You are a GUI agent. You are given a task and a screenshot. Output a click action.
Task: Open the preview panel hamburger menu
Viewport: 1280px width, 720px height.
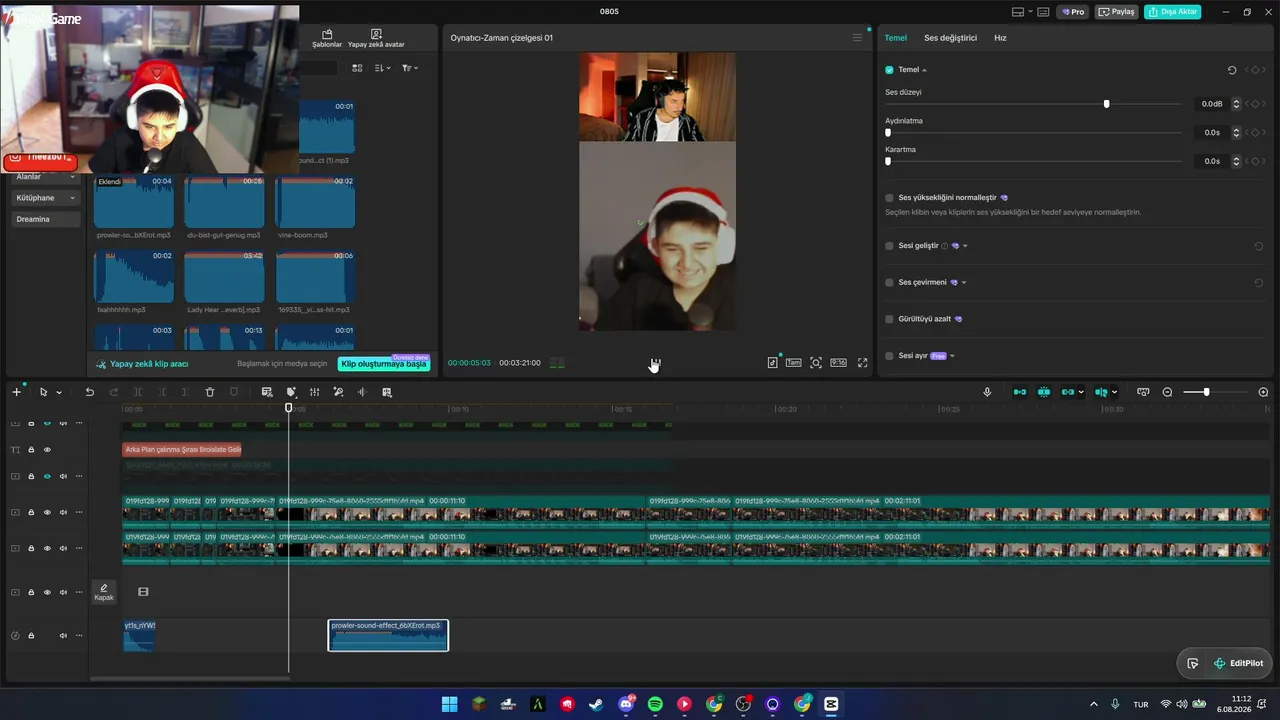coord(857,38)
